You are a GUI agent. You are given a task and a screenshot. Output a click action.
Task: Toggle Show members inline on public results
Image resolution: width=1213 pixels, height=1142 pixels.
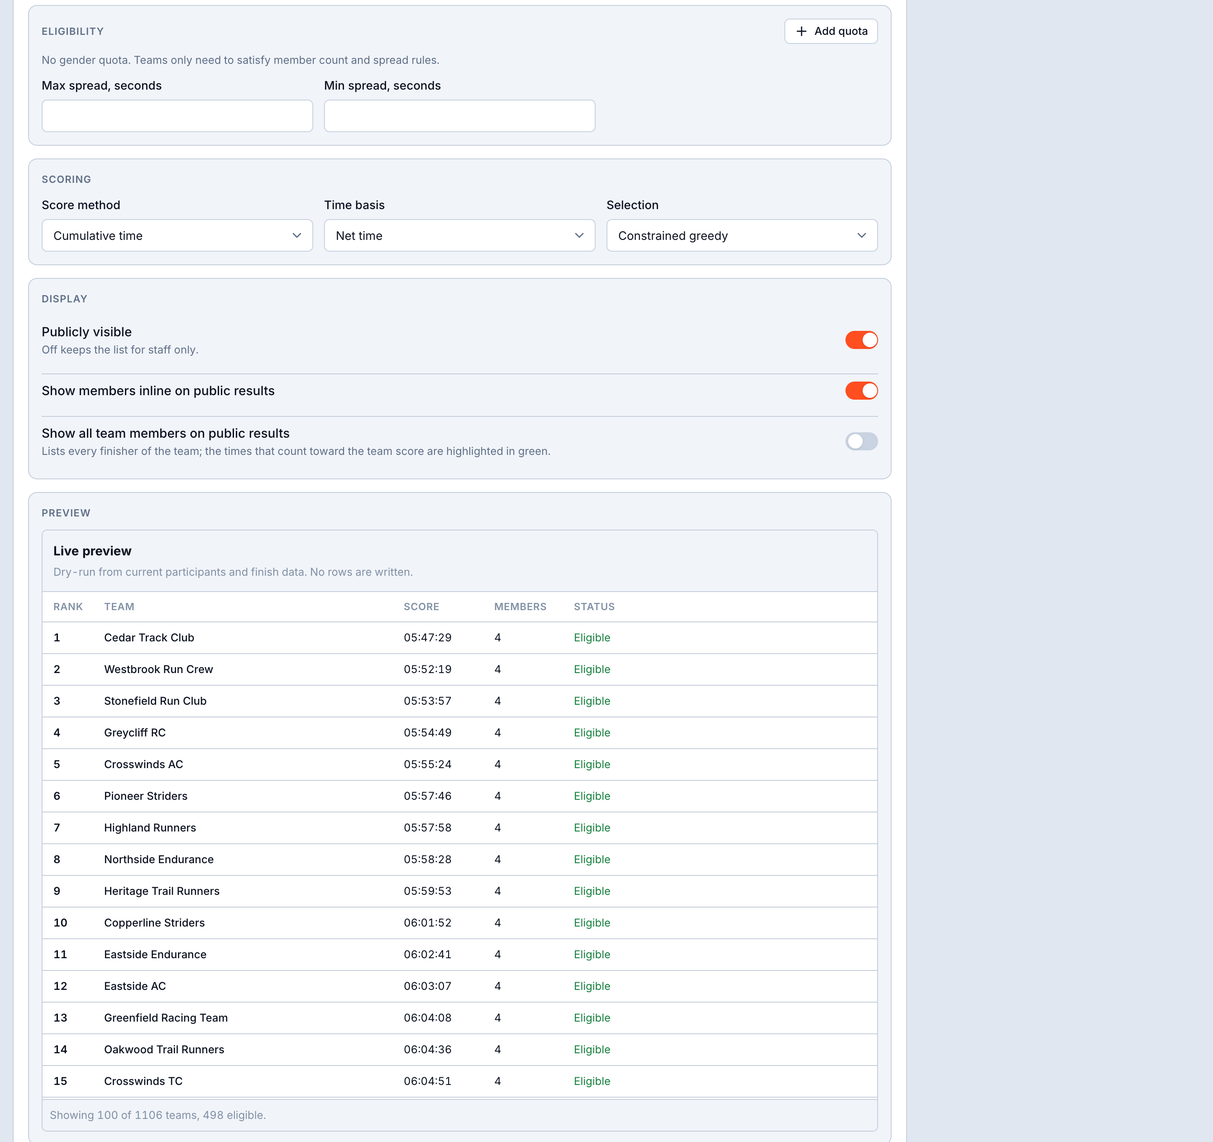[x=861, y=391]
